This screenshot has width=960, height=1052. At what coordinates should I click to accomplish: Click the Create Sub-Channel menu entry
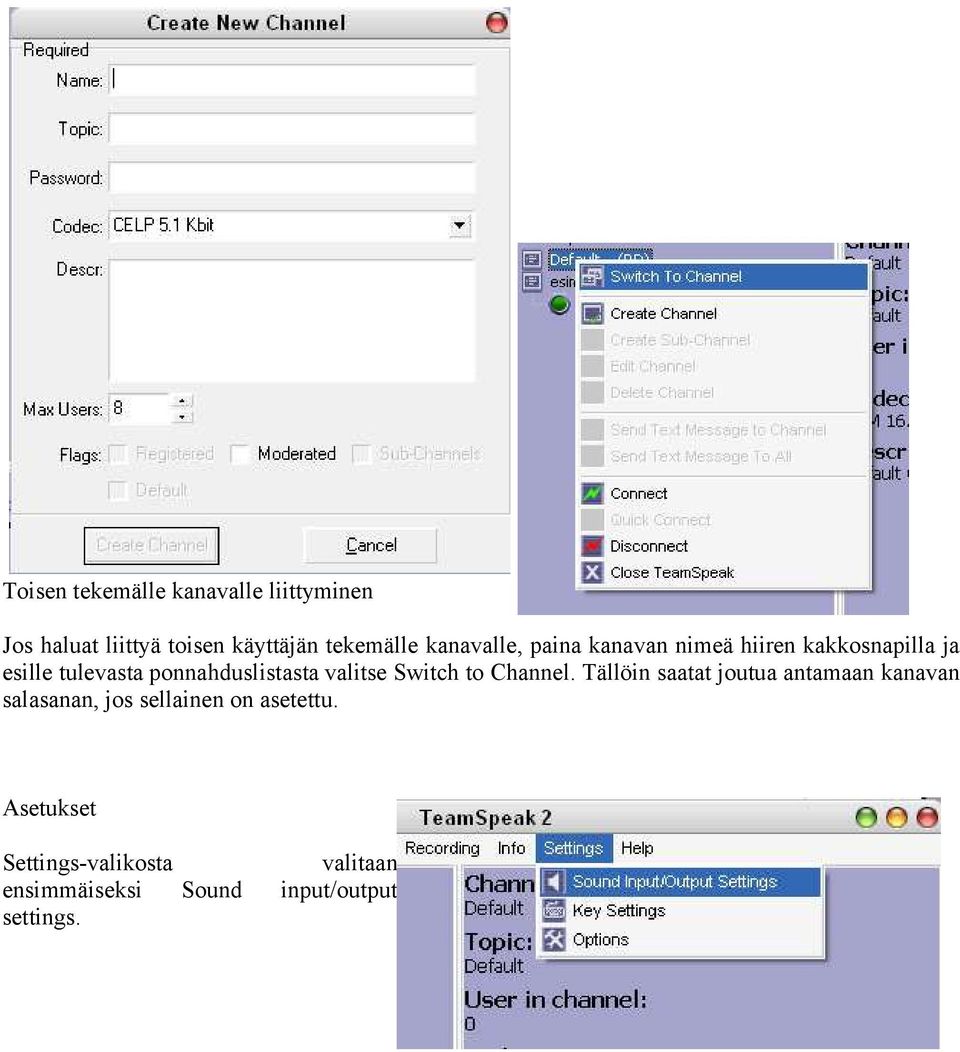click(723, 340)
